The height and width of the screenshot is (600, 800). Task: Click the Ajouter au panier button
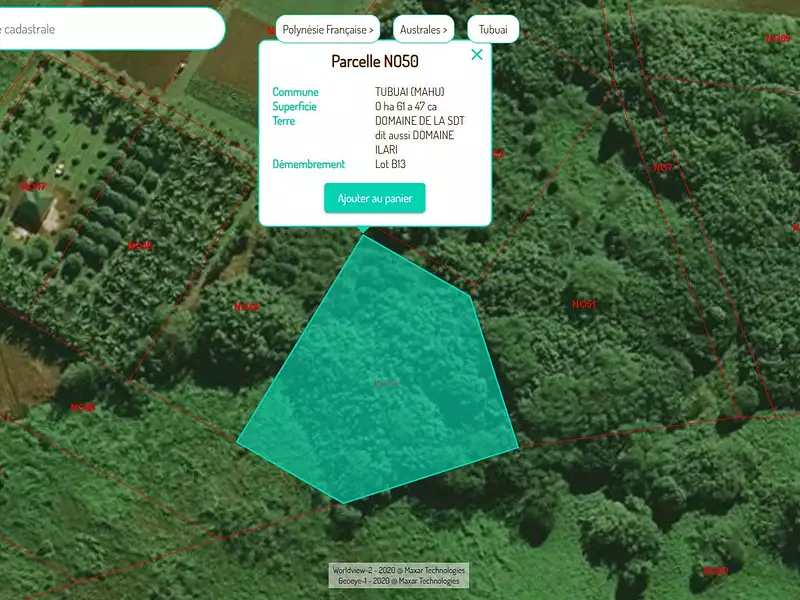point(375,198)
